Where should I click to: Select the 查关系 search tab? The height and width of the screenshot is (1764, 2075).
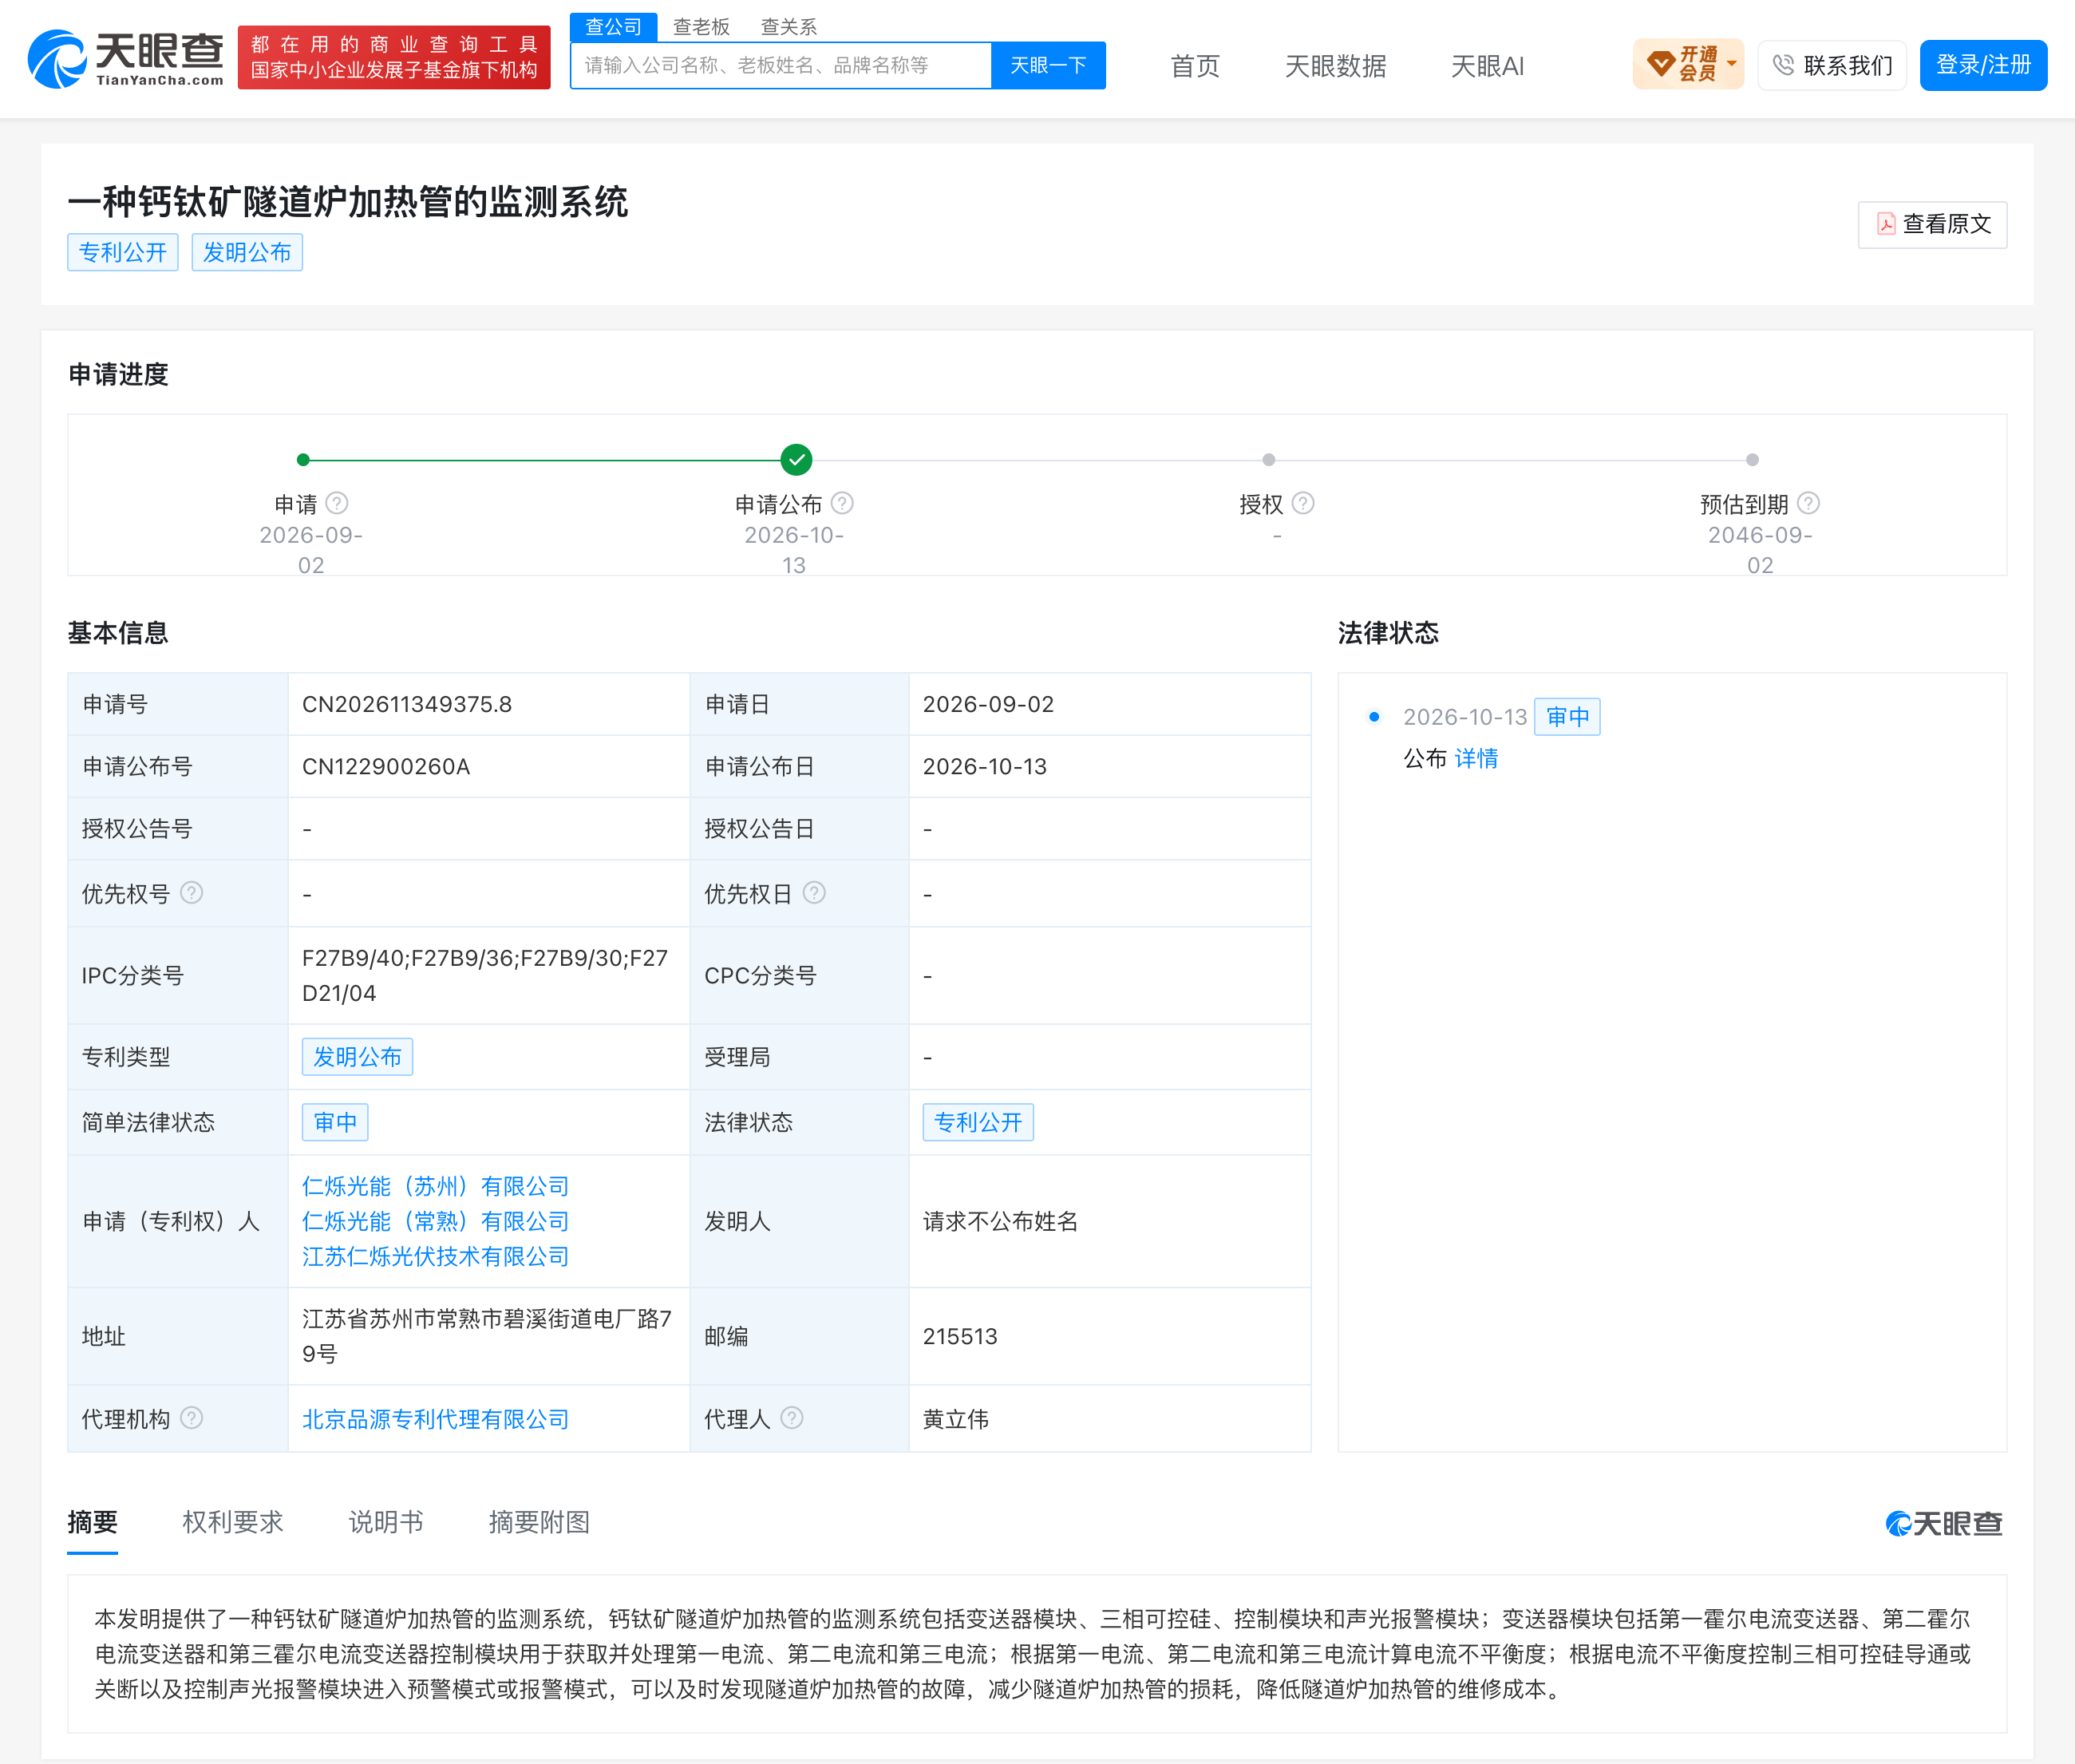tap(789, 27)
